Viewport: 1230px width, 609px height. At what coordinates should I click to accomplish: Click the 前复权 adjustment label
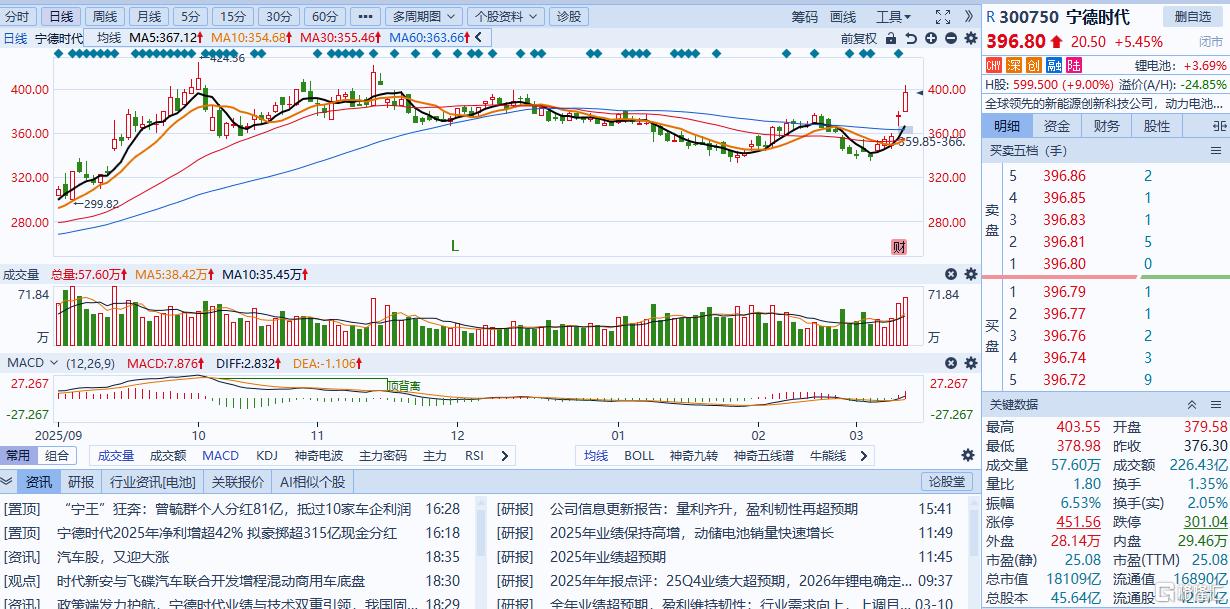click(x=858, y=38)
